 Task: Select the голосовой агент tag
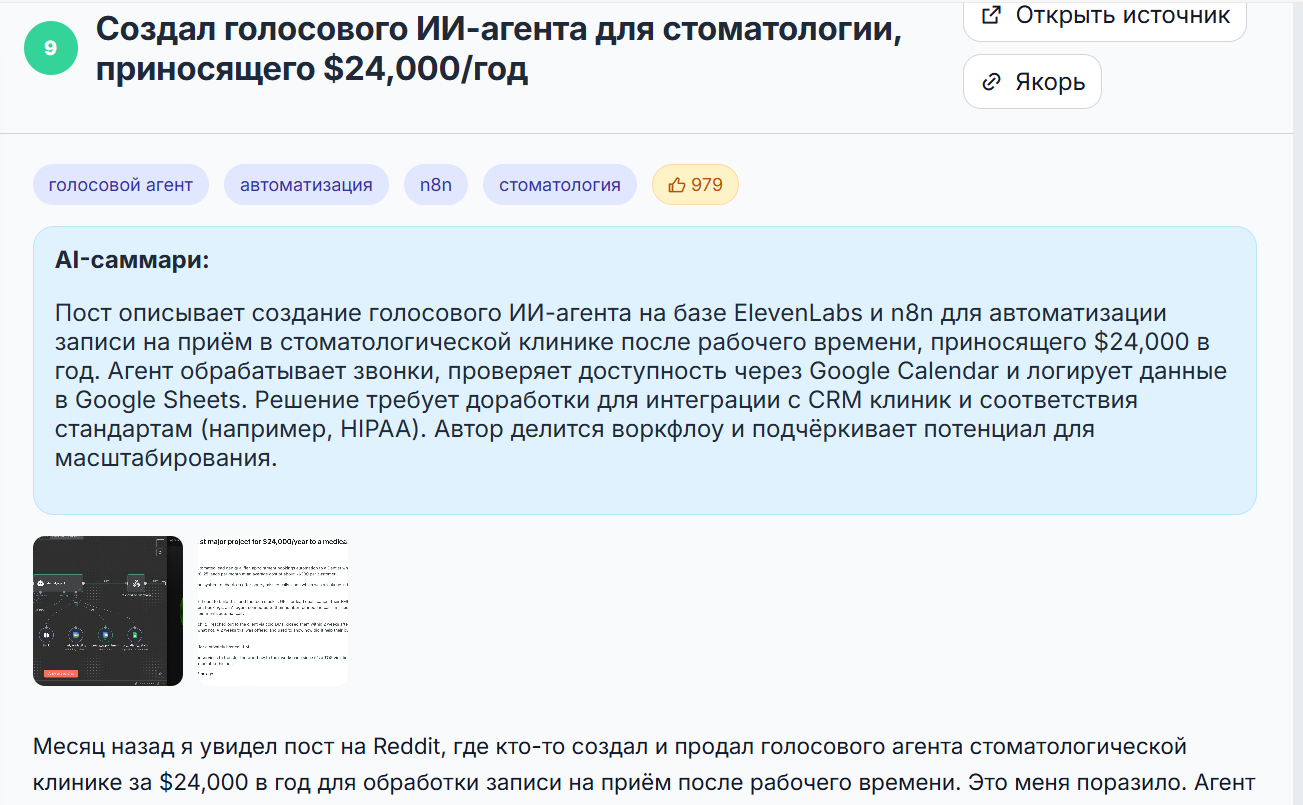pyautogui.click(x=120, y=185)
